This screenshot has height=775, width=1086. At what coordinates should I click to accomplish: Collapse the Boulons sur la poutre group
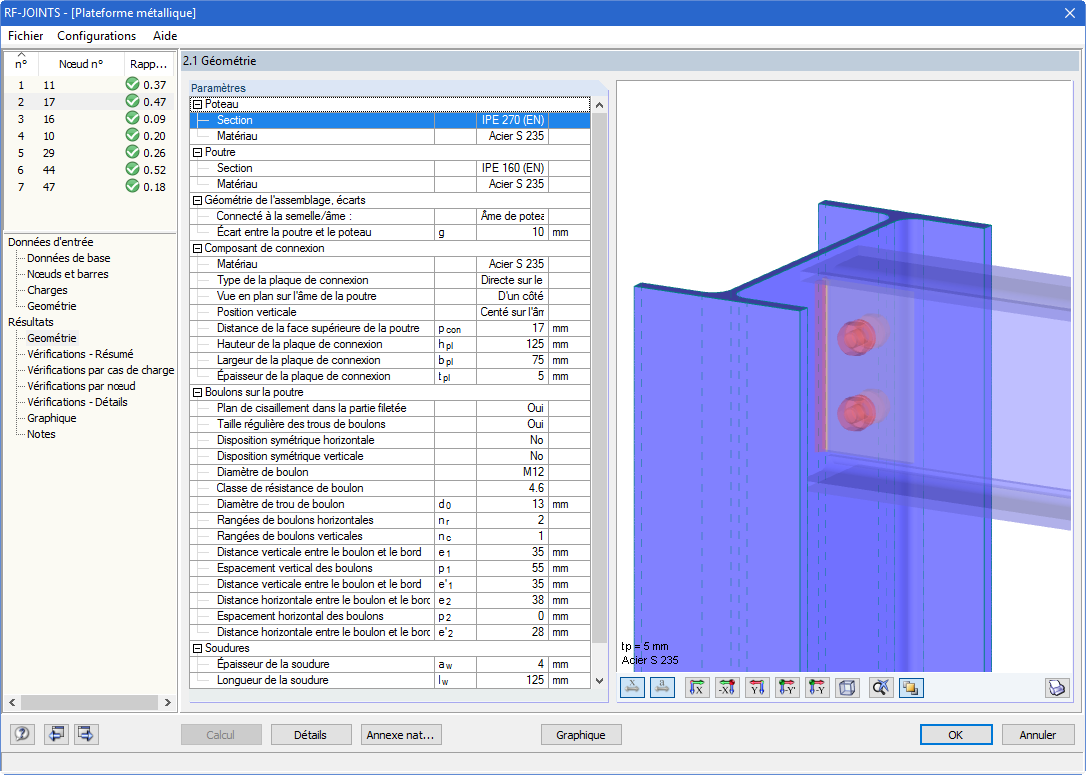[x=197, y=392]
